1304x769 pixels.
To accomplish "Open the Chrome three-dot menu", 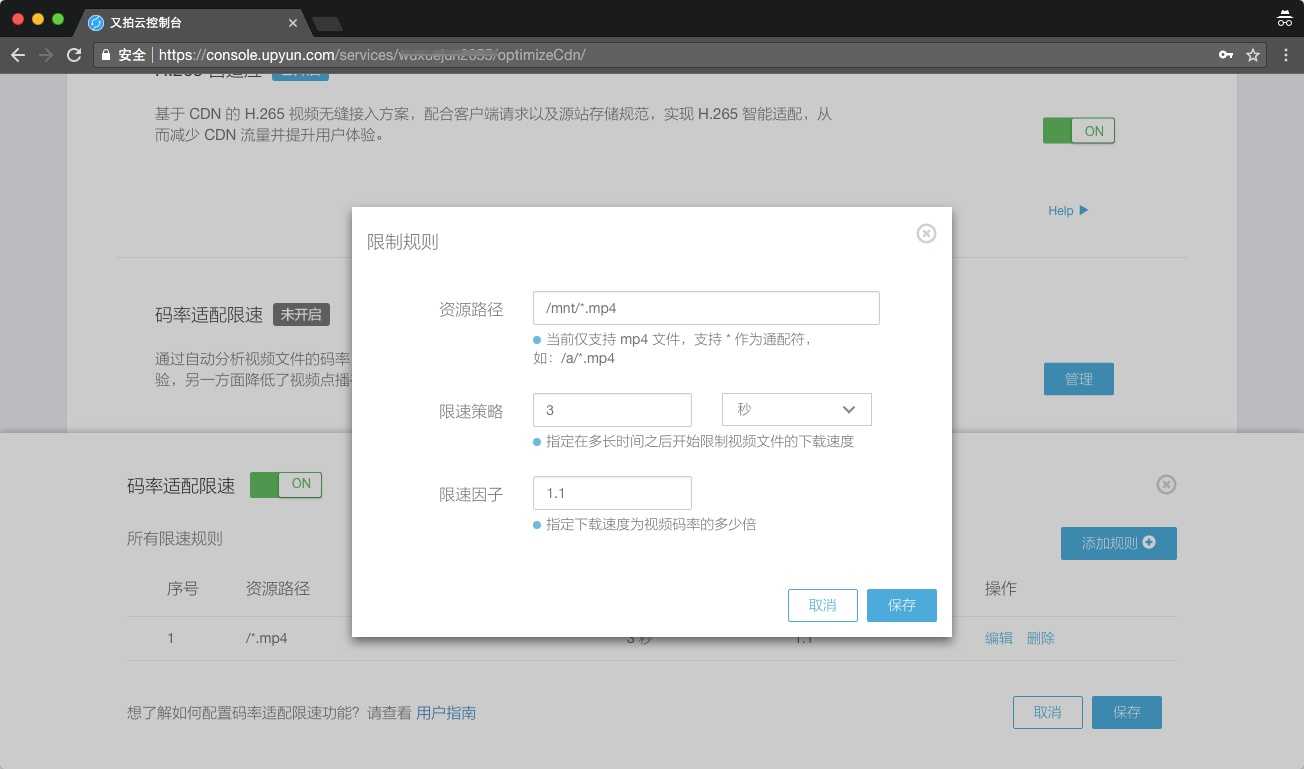I will click(1286, 55).
